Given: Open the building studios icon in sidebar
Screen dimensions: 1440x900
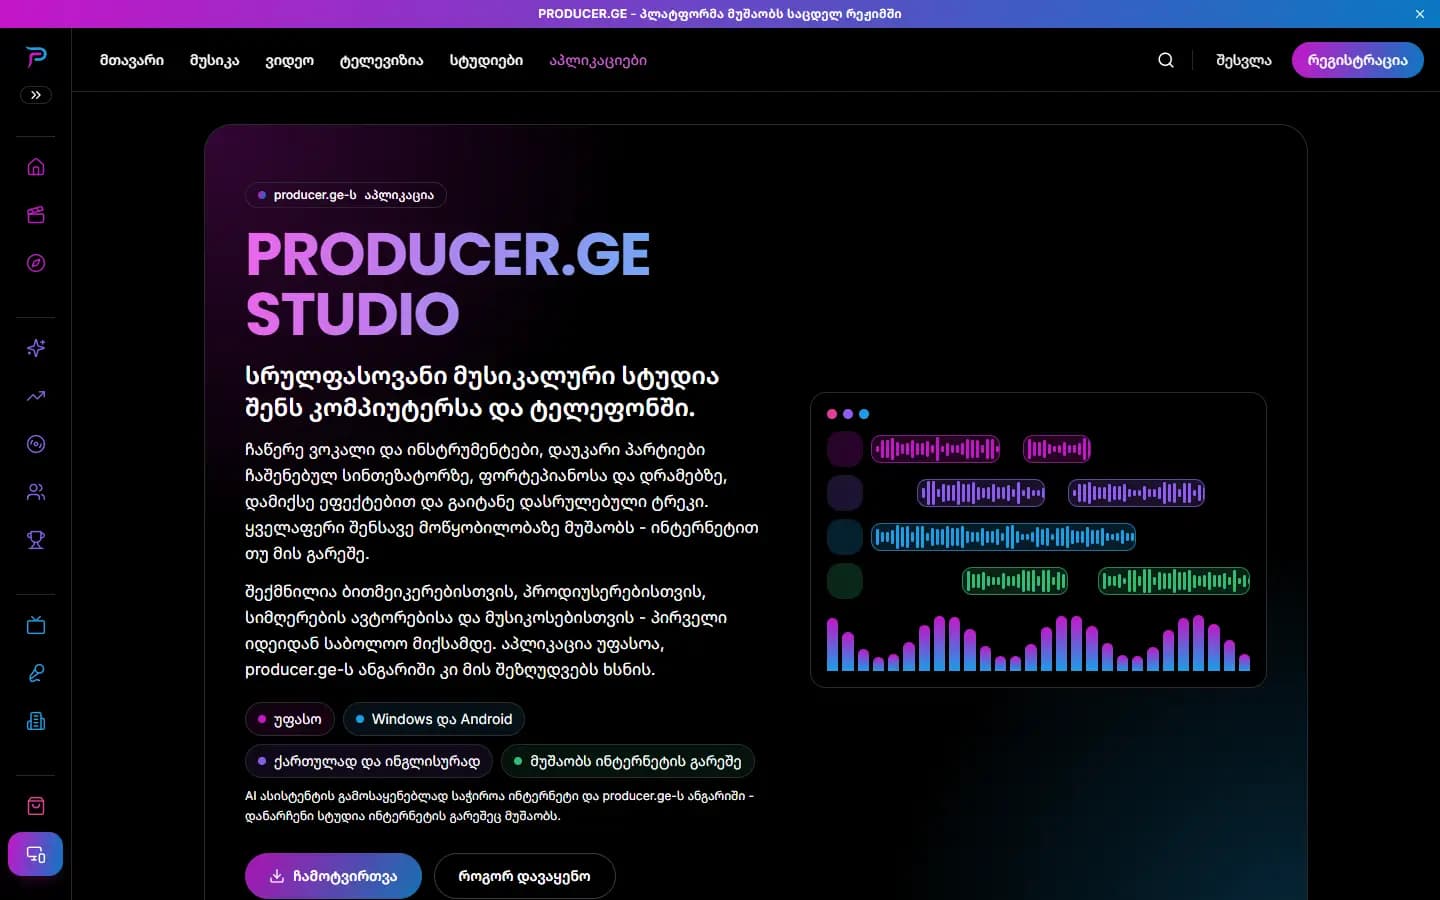Looking at the screenshot, I should click(36, 721).
